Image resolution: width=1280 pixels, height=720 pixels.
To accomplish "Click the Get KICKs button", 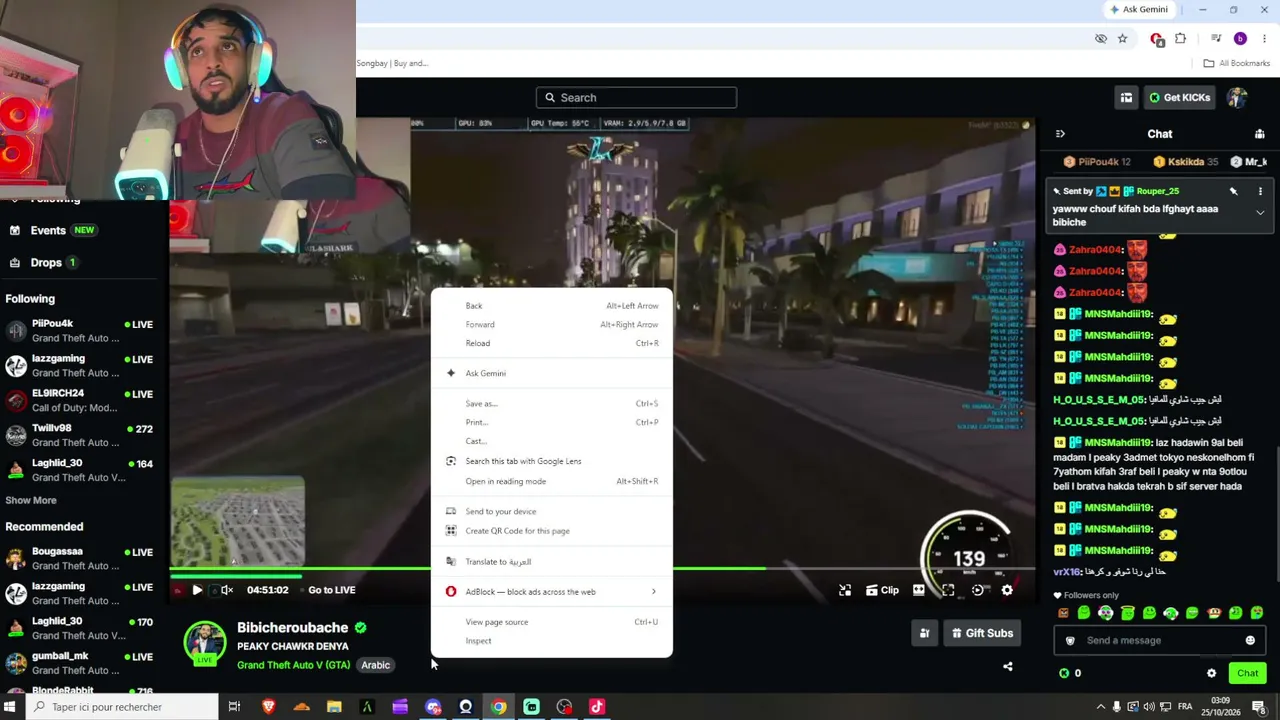I will pos(1180,98).
